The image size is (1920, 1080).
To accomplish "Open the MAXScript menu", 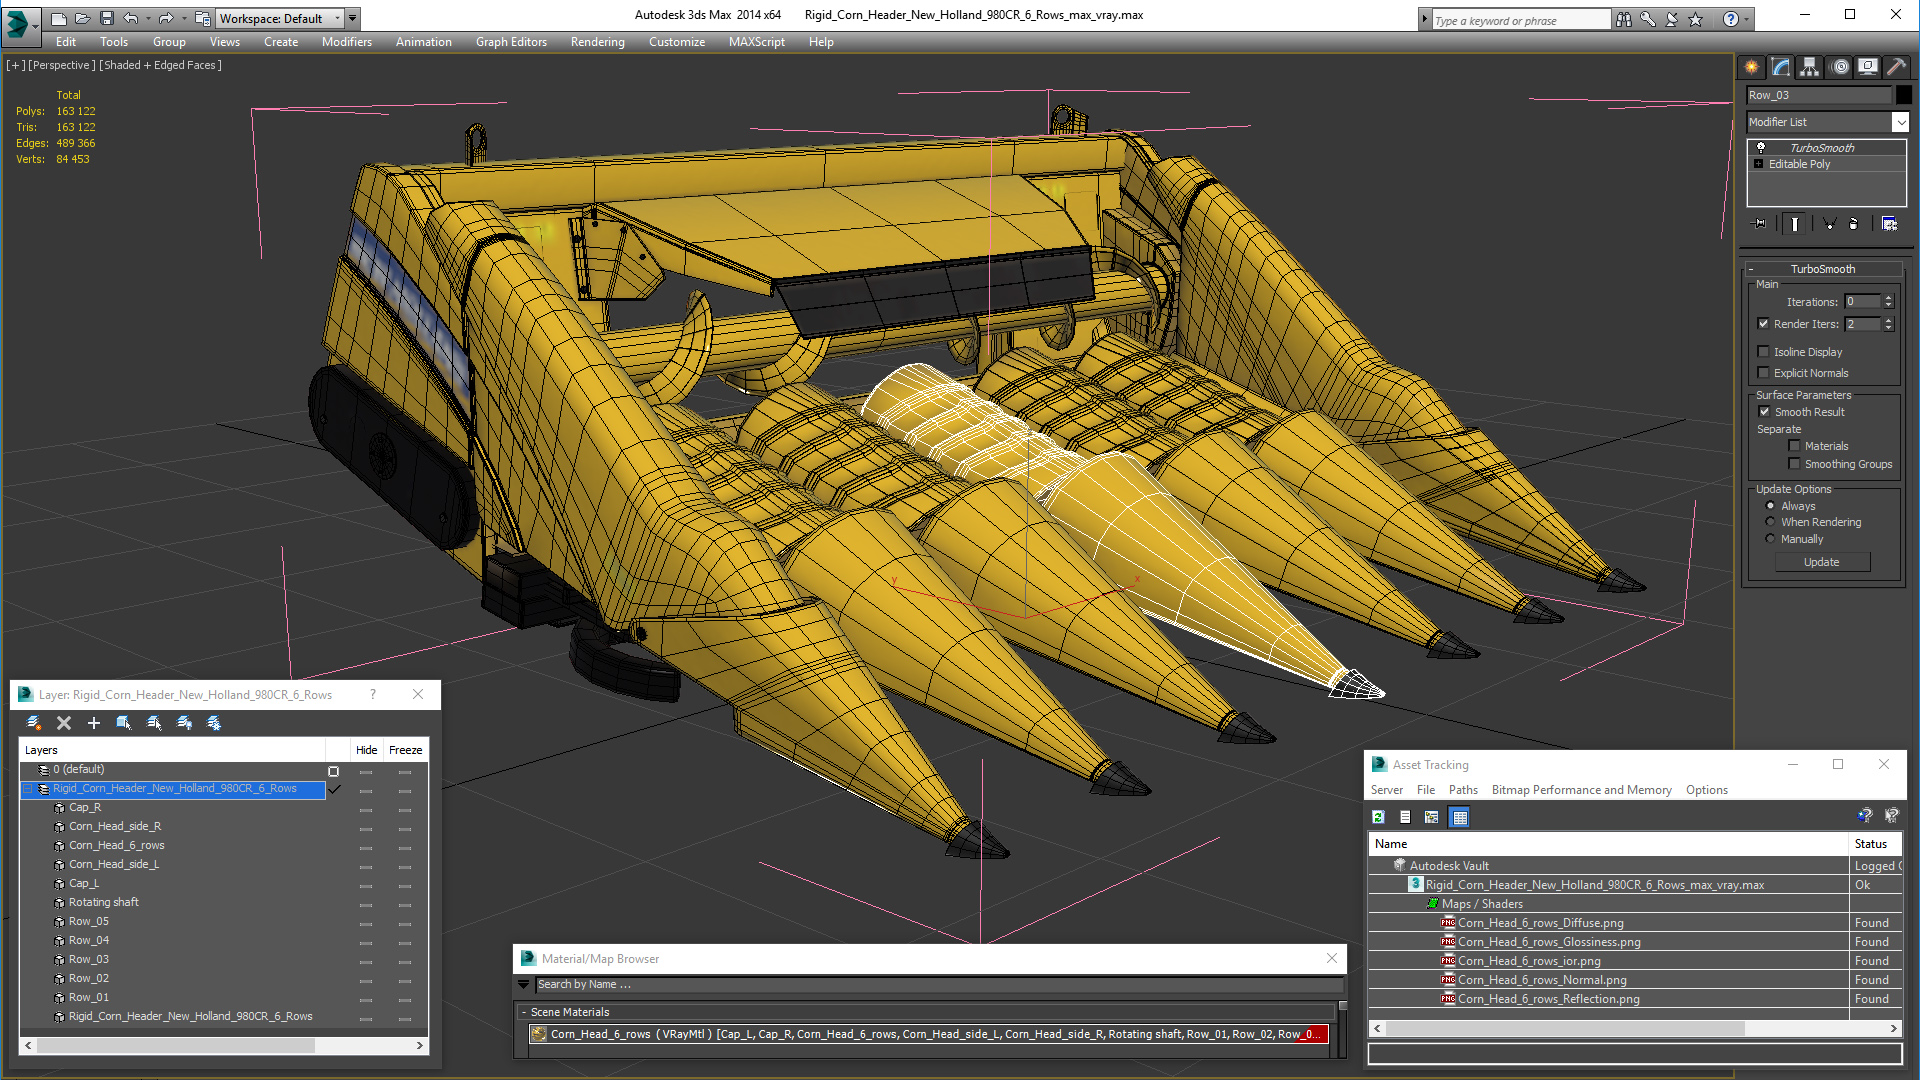I will [x=756, y=42].
